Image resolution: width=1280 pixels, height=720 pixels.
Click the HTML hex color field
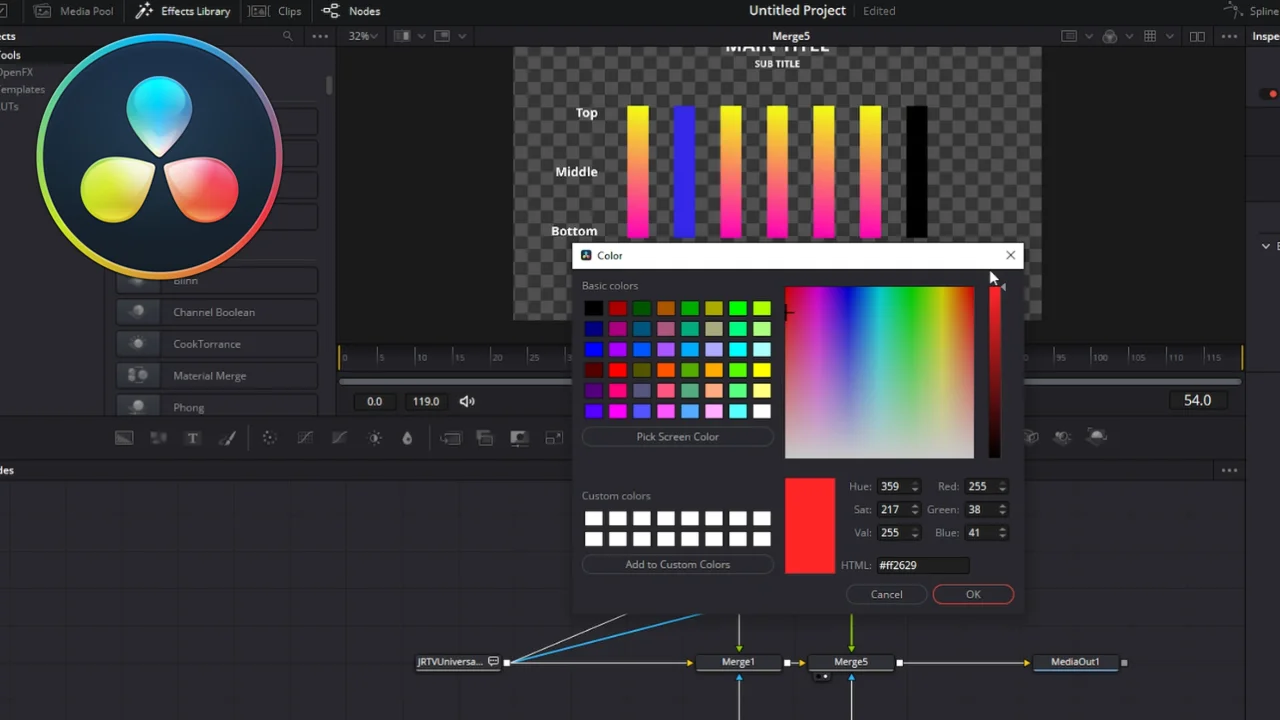[x=923, y=565]
